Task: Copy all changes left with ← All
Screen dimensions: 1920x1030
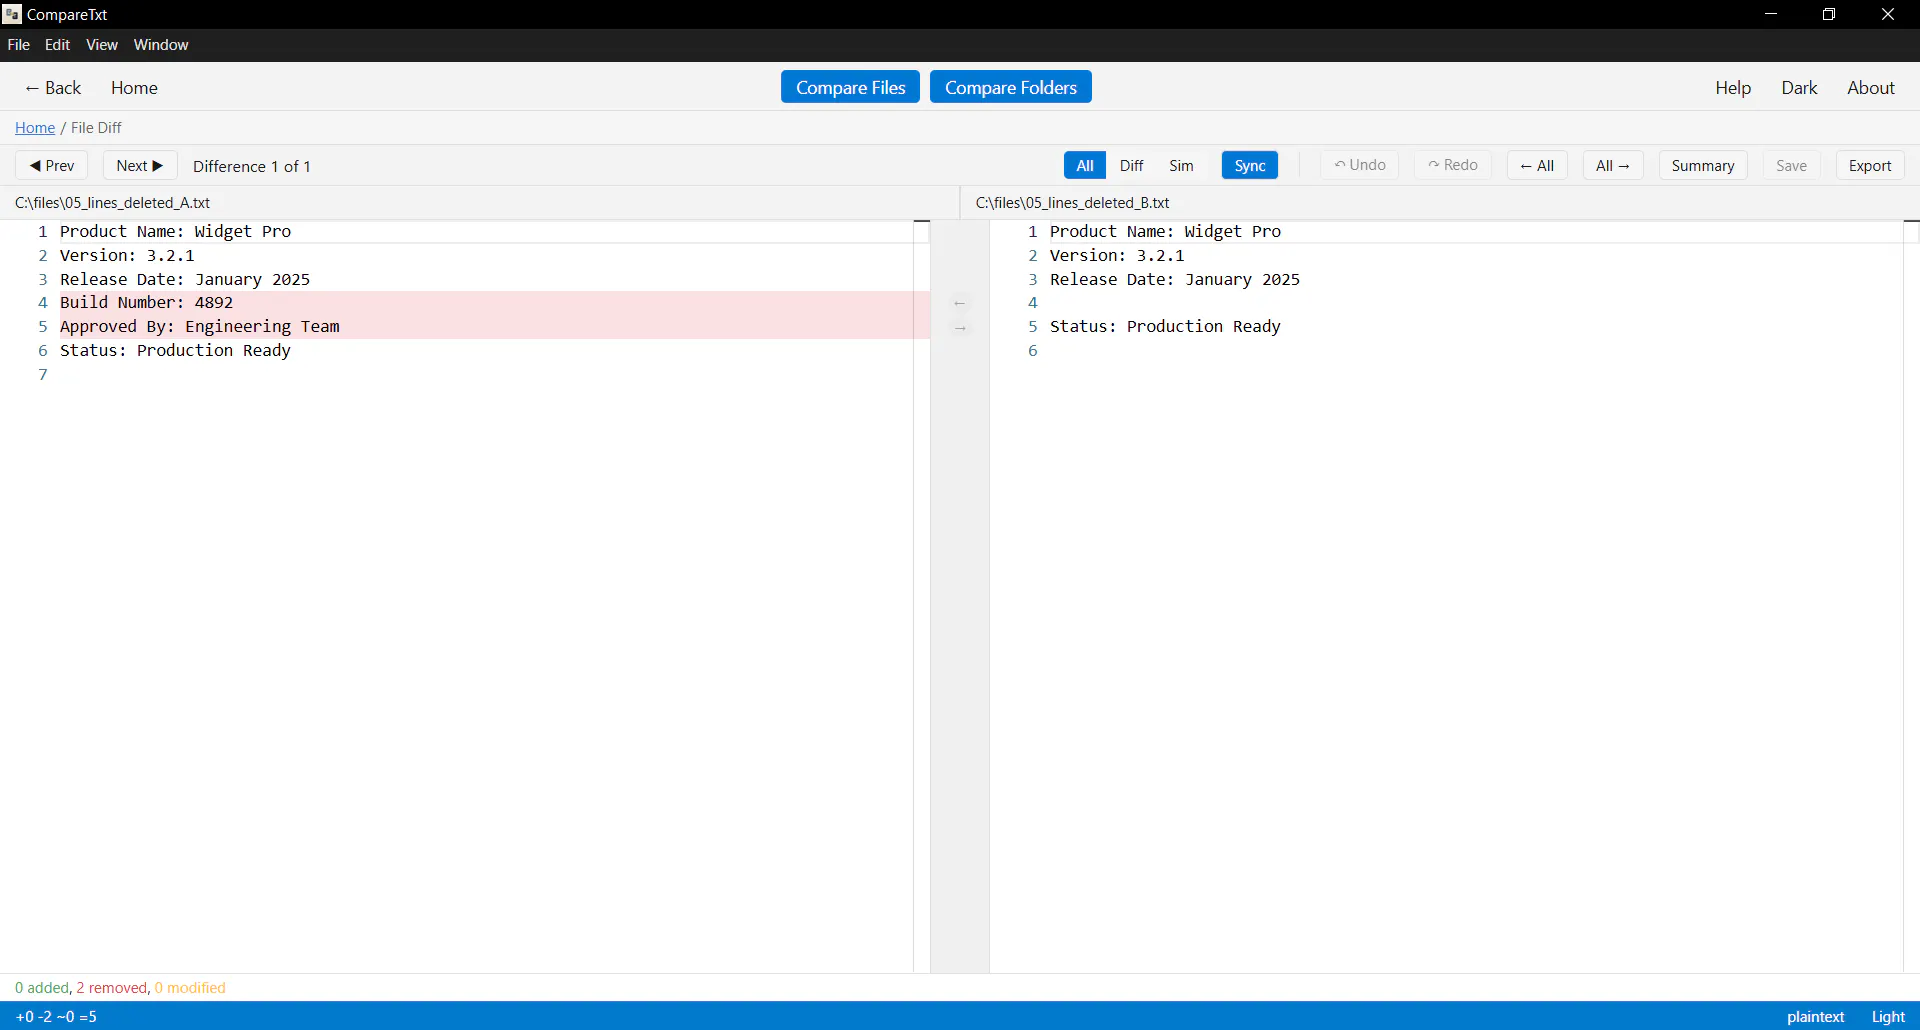Action: (1537, 166)
